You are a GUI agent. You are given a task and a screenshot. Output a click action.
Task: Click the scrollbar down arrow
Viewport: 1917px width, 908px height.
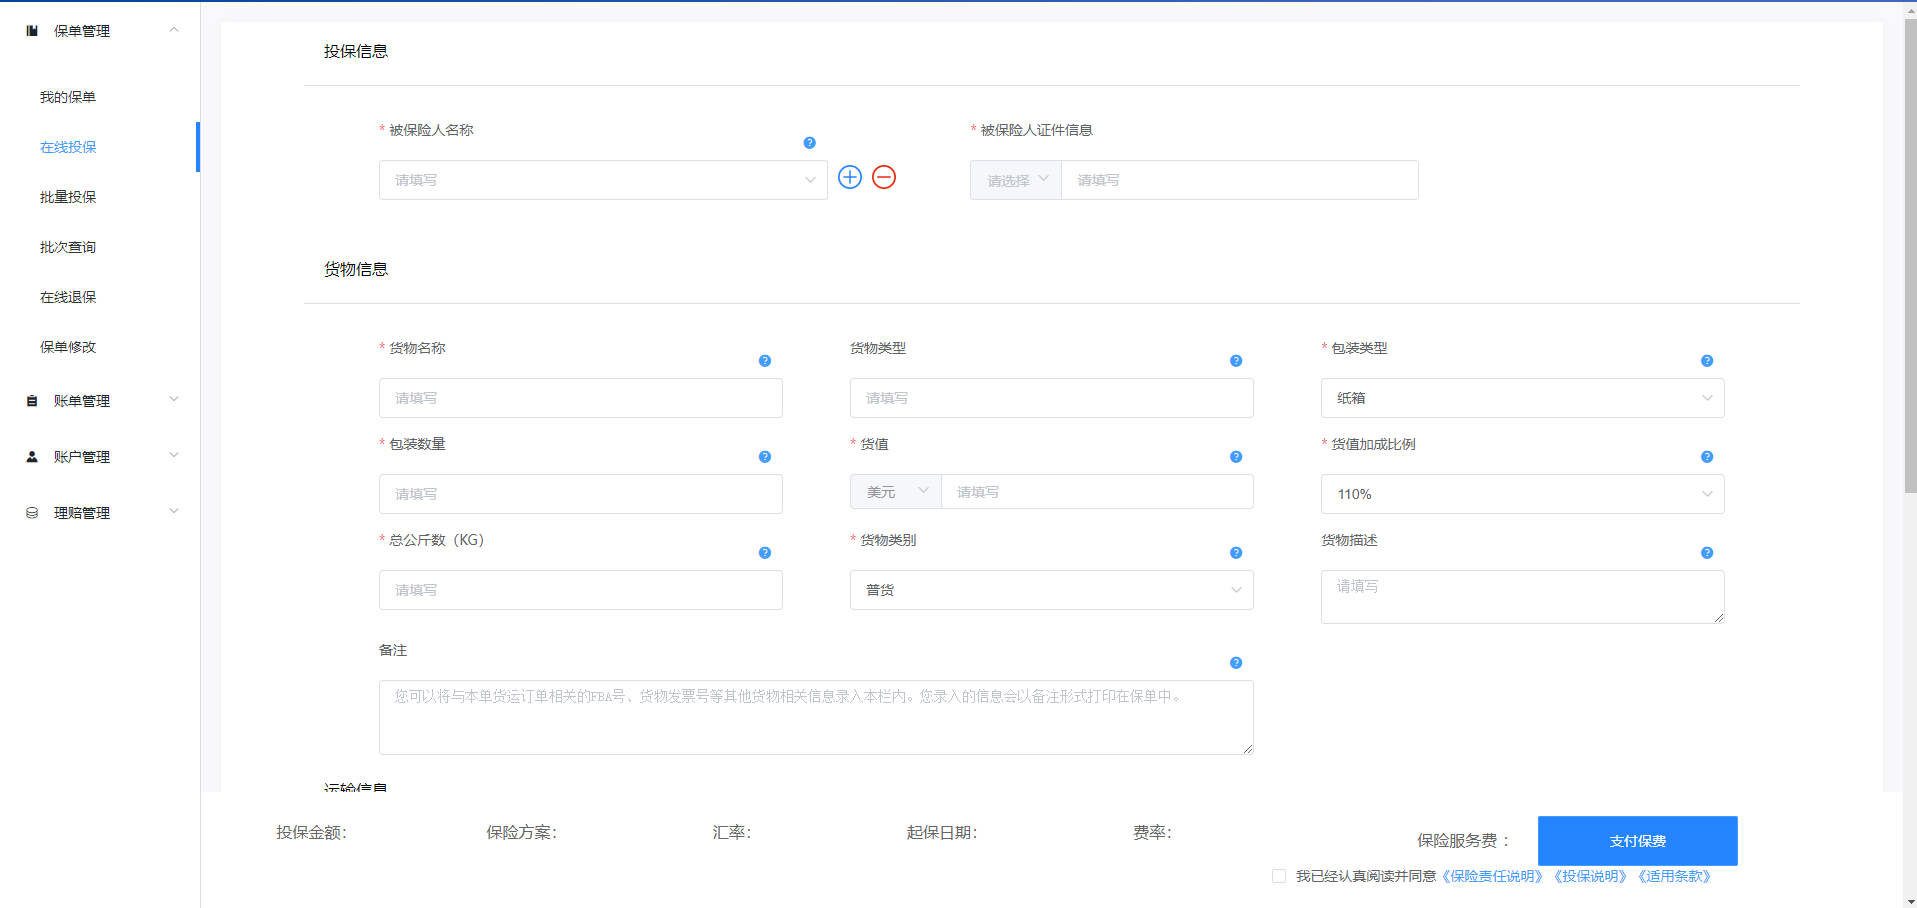[x=1910, y=900]
